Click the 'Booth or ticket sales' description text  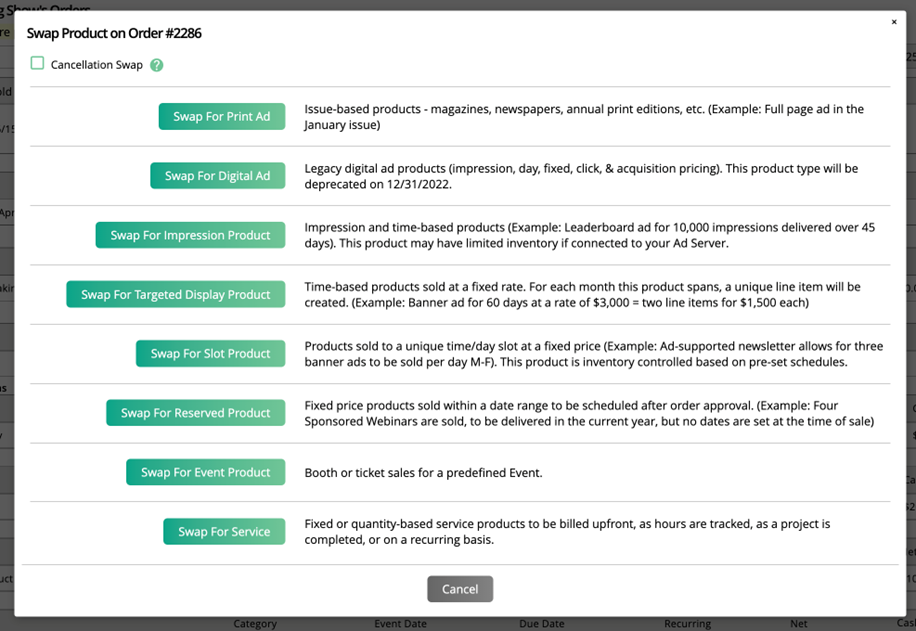(423, 473)
